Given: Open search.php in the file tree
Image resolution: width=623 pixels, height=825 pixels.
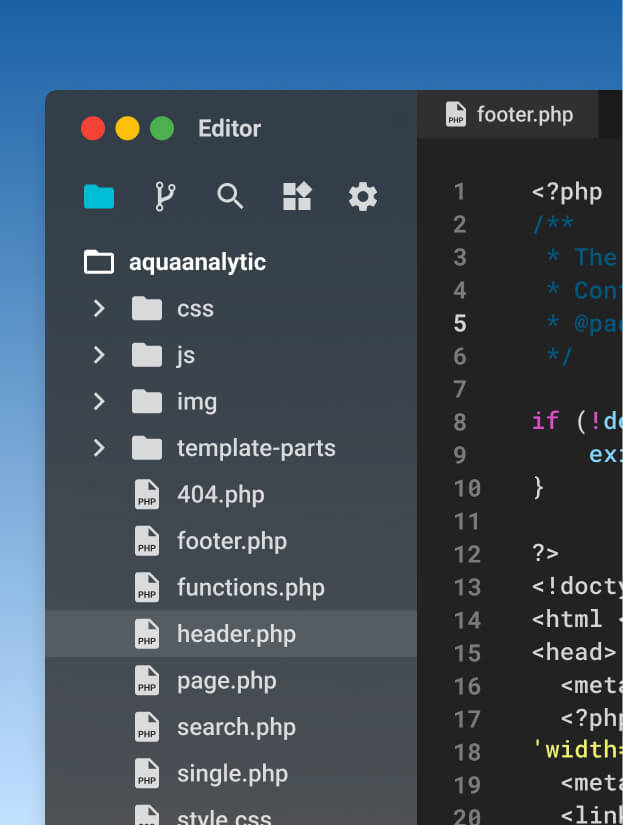Looking at the screenshot, I should [x=231, y=727].
